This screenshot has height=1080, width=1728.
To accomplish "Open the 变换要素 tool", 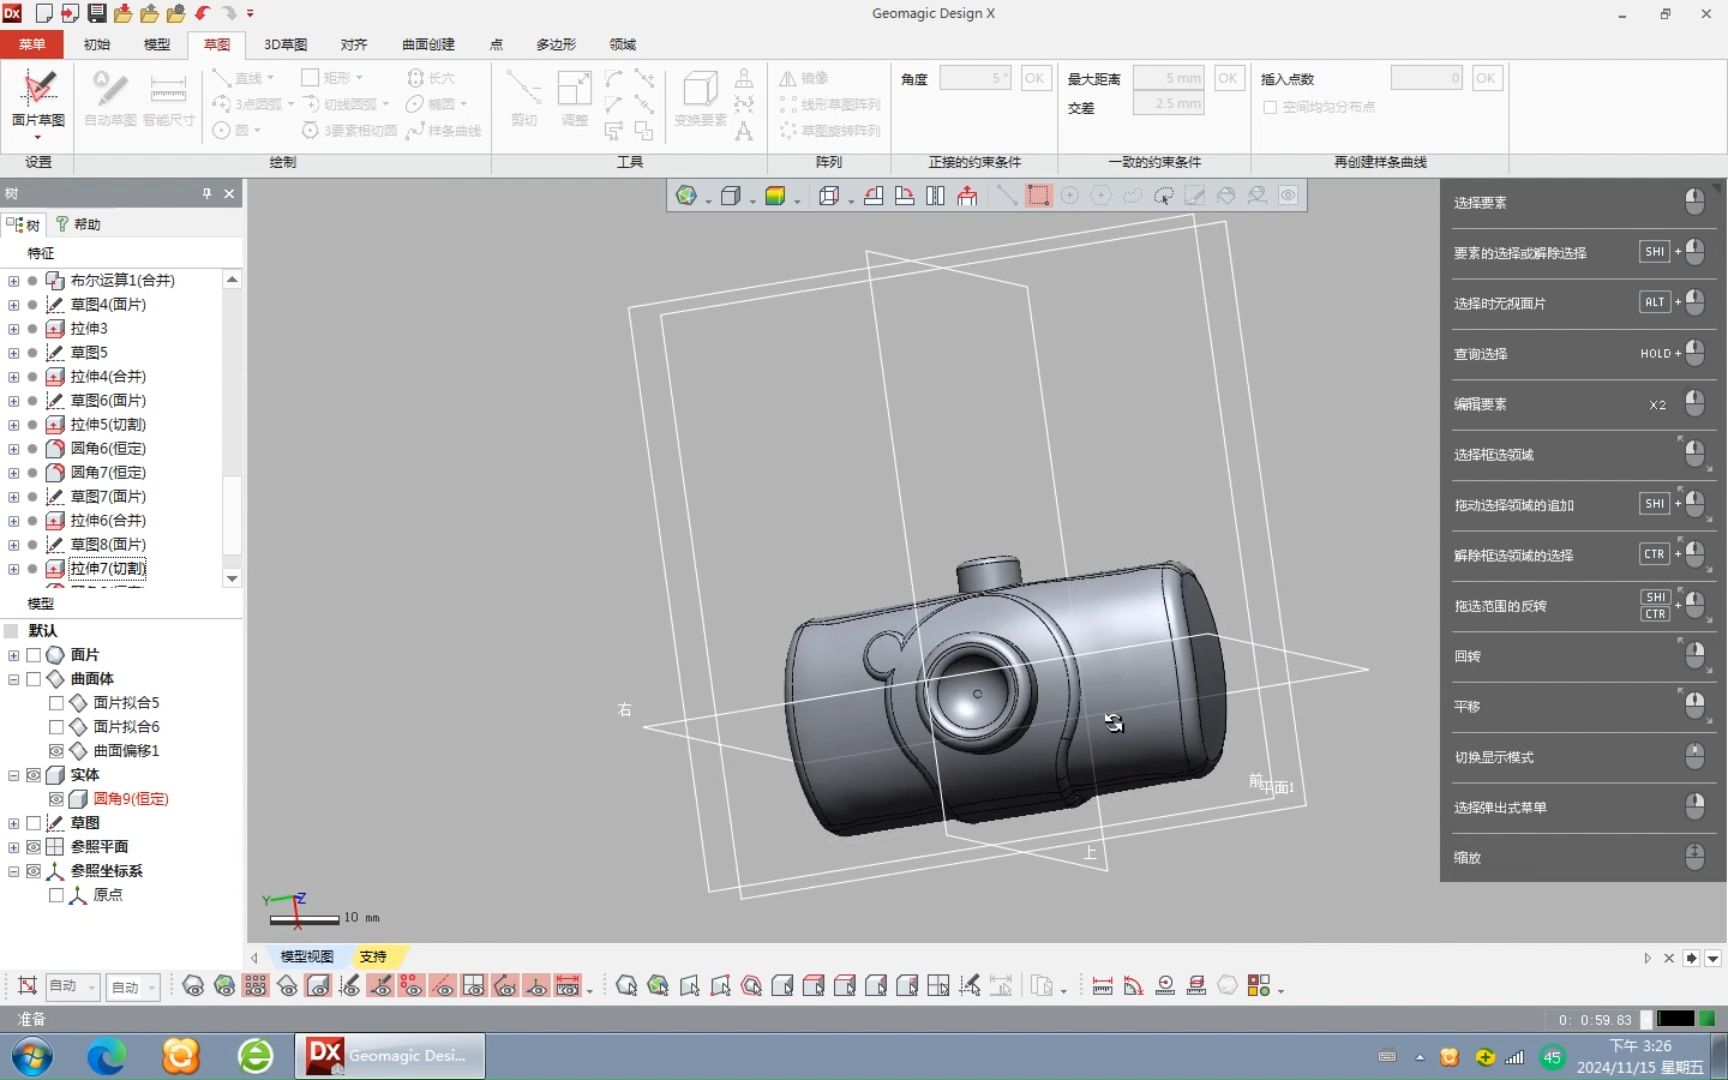I will pos(699,100).
